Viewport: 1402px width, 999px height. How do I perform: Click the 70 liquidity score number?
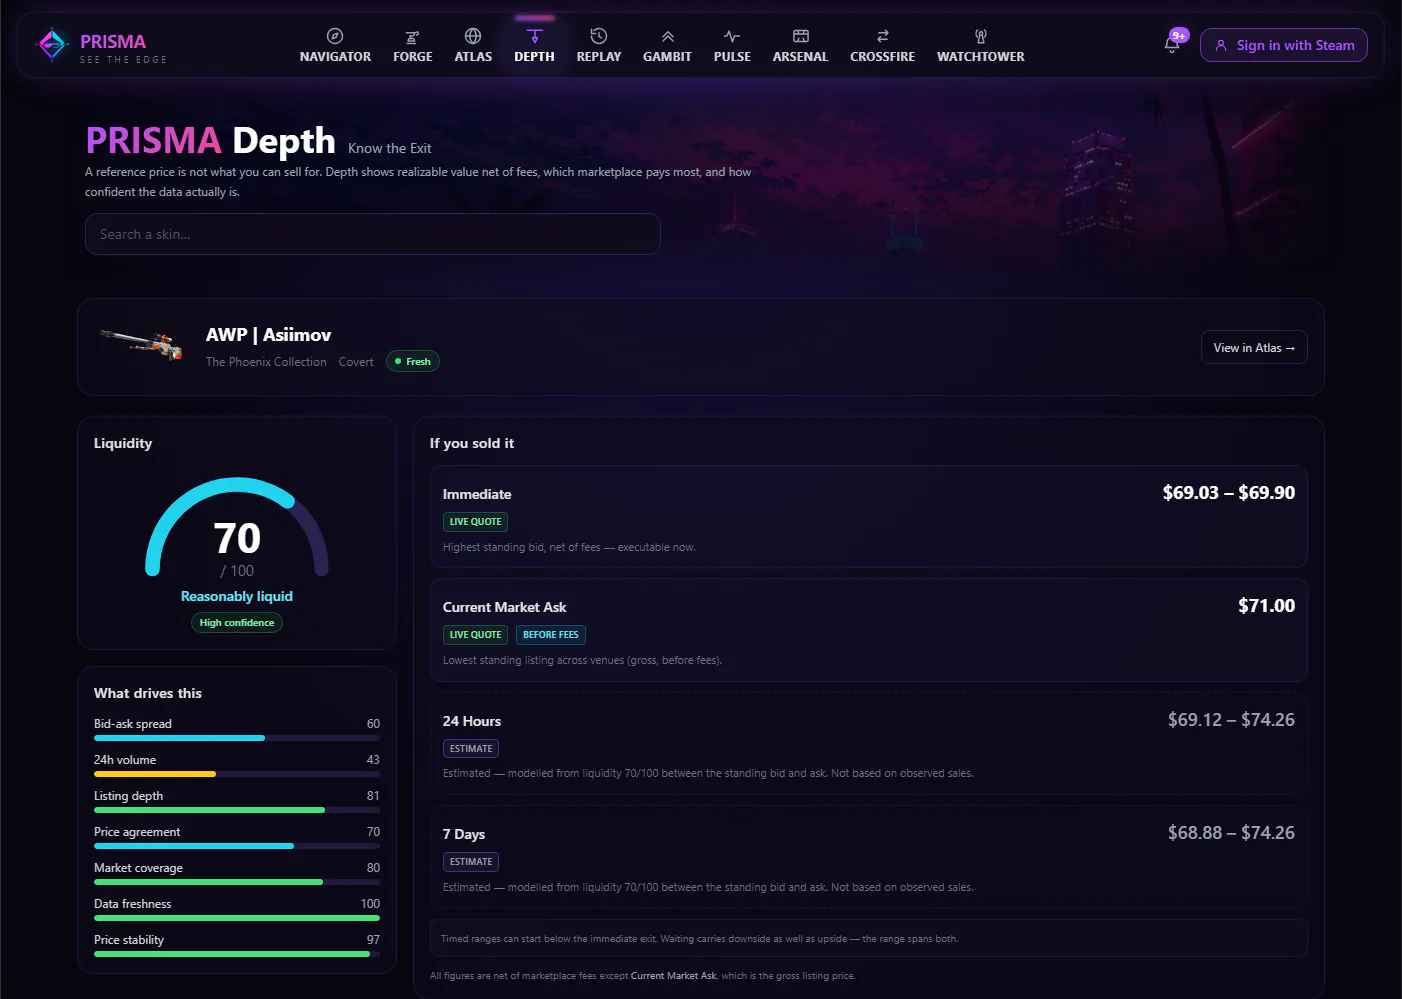237,539
